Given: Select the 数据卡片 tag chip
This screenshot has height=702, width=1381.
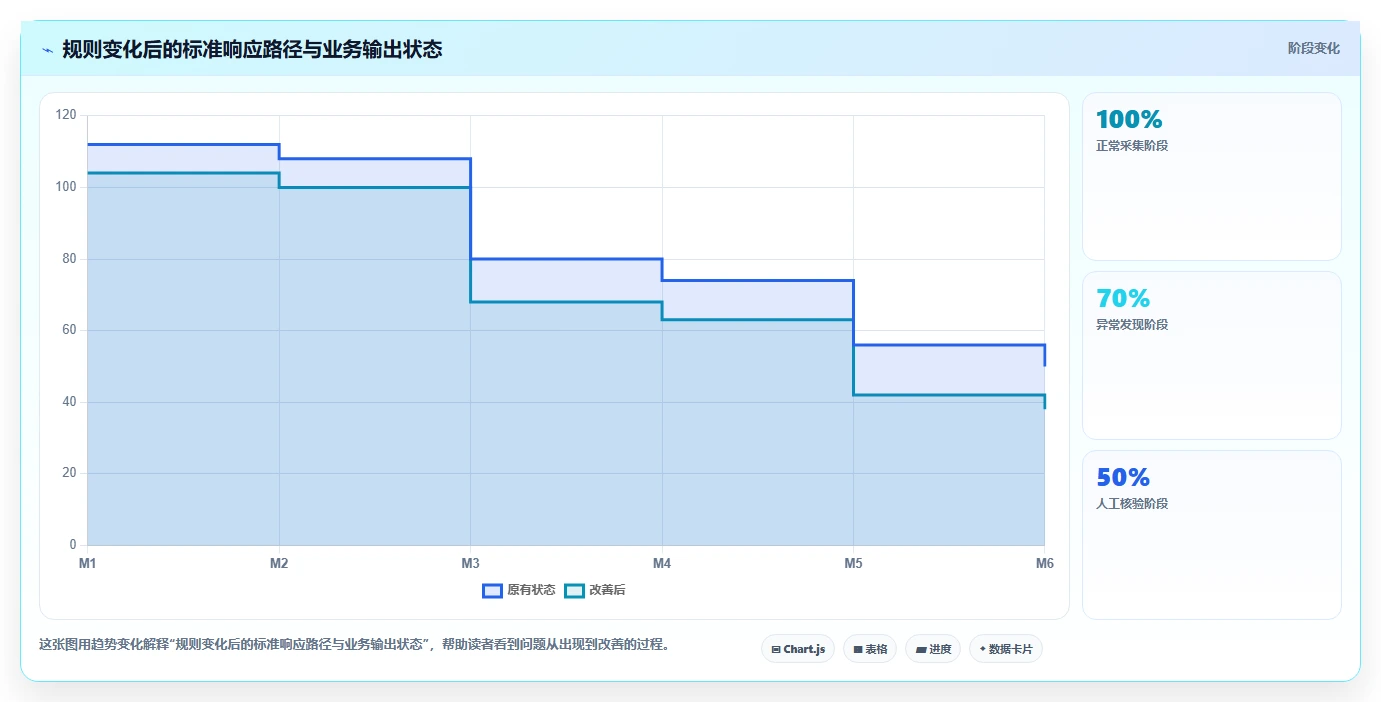Looking at the screenshot, I should pyautogui.click(x=1006, y=649).
